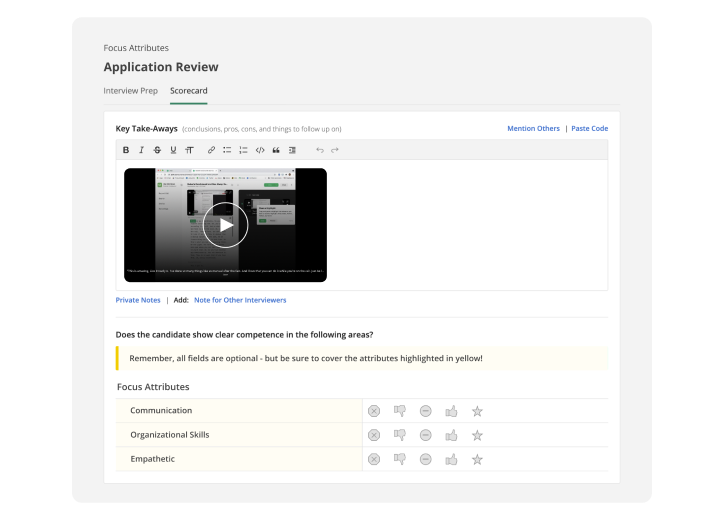Open Mention Others link
Screen dimensions: 724x520
(533, 128)
